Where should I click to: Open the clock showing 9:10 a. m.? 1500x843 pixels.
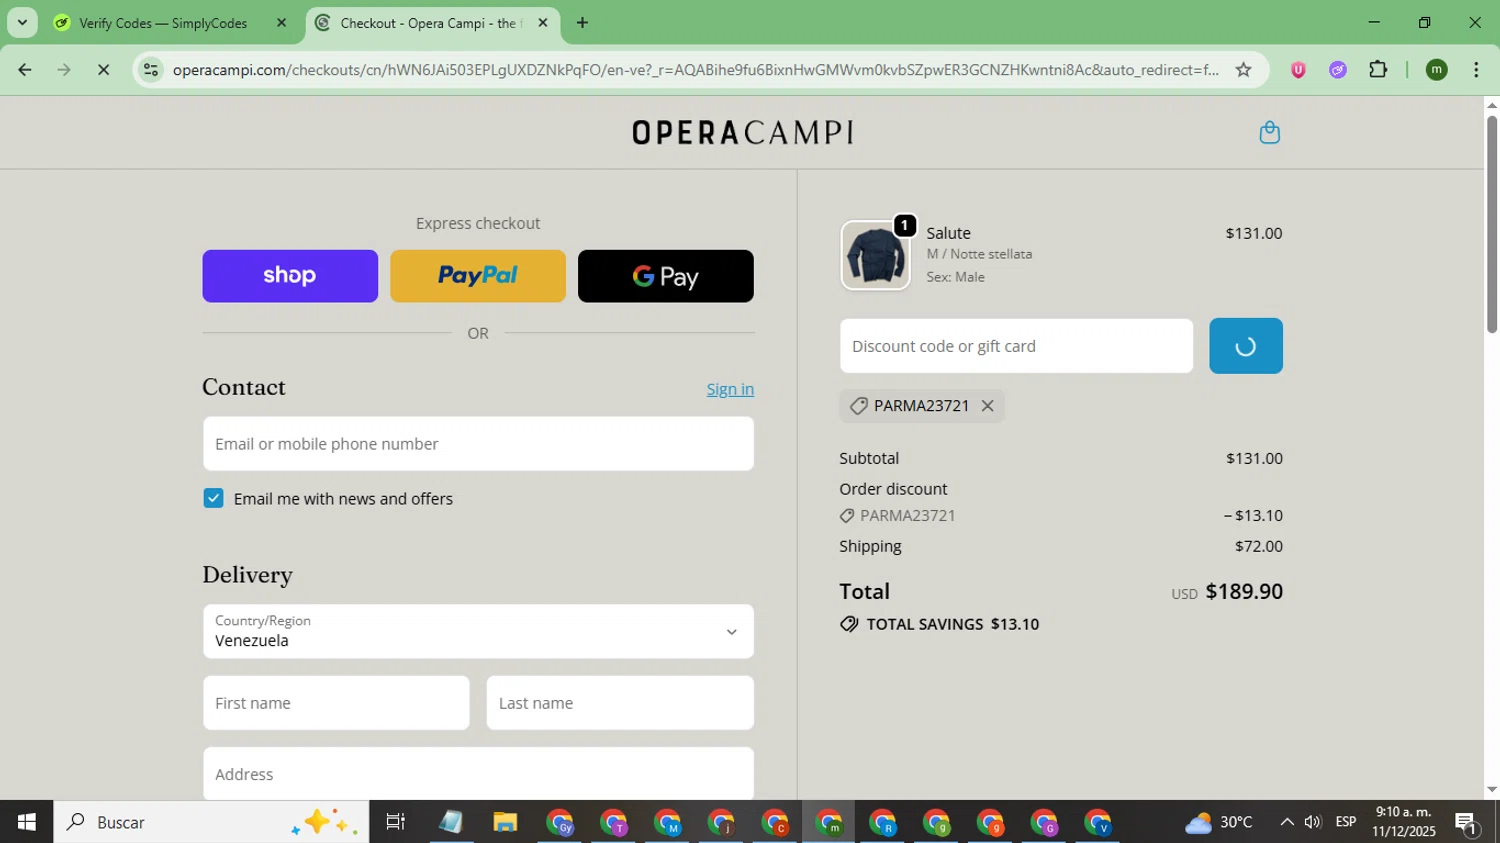1404,822
